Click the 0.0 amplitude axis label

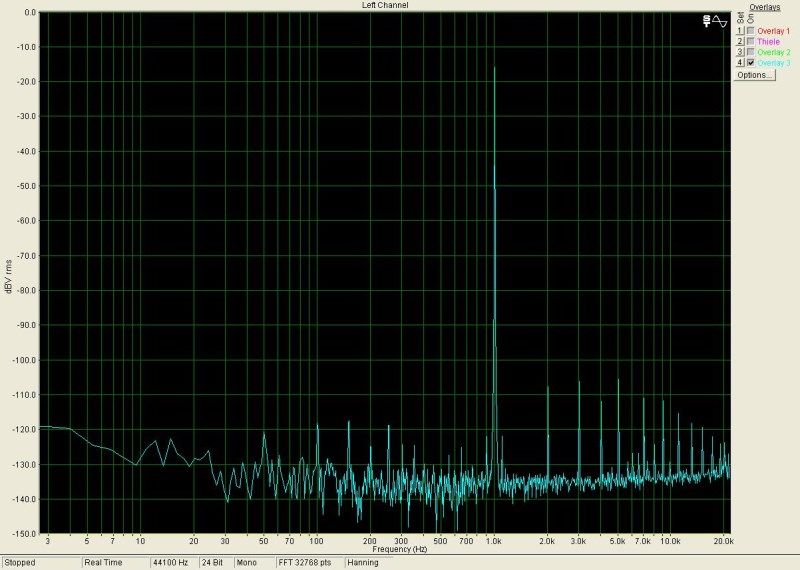point(30,12)
